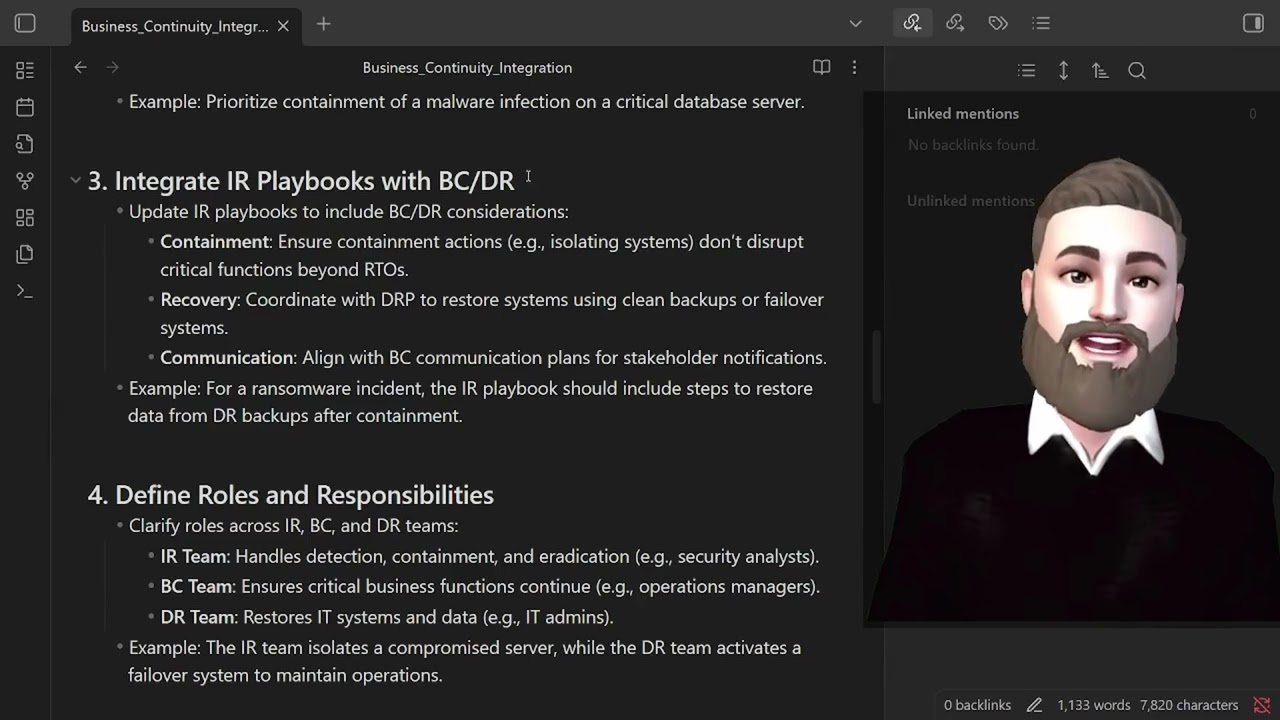Click the '1,133 words' status item
The height and width of the screenshot is (720, 1280).
click(x=1094, y=705)
